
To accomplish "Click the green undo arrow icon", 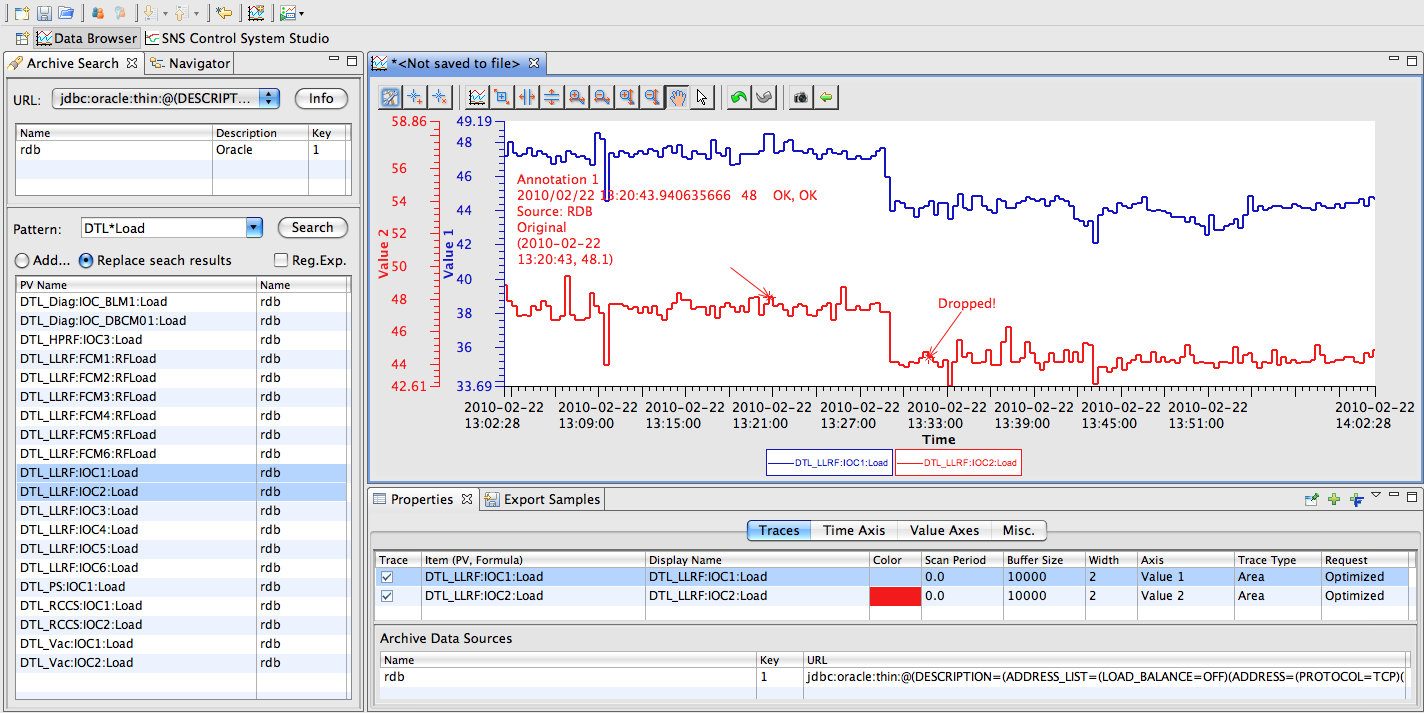I will click(738, 97).
